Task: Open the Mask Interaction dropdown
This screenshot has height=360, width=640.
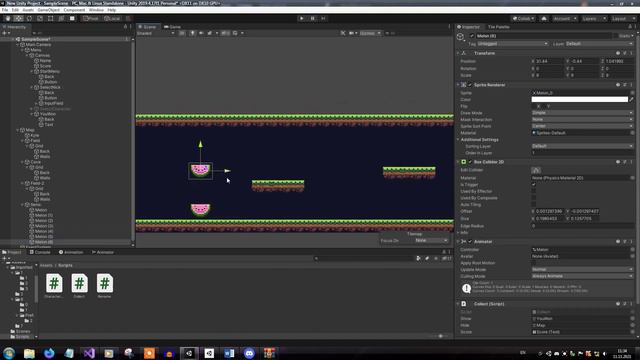Action: (x=582, y=120)
